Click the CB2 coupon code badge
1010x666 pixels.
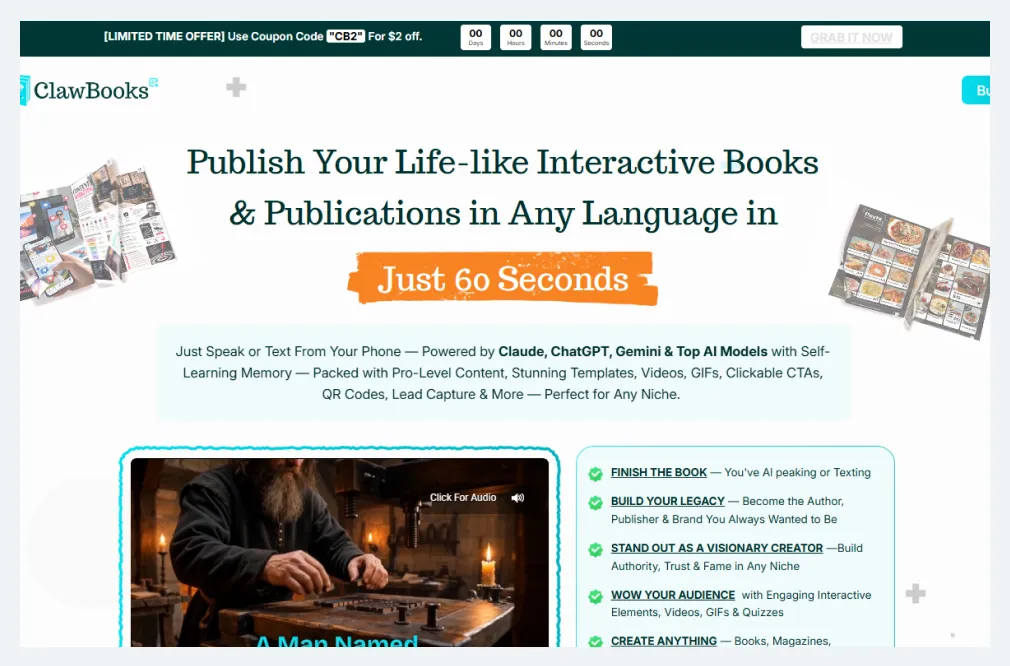click(x=346, y=37)
